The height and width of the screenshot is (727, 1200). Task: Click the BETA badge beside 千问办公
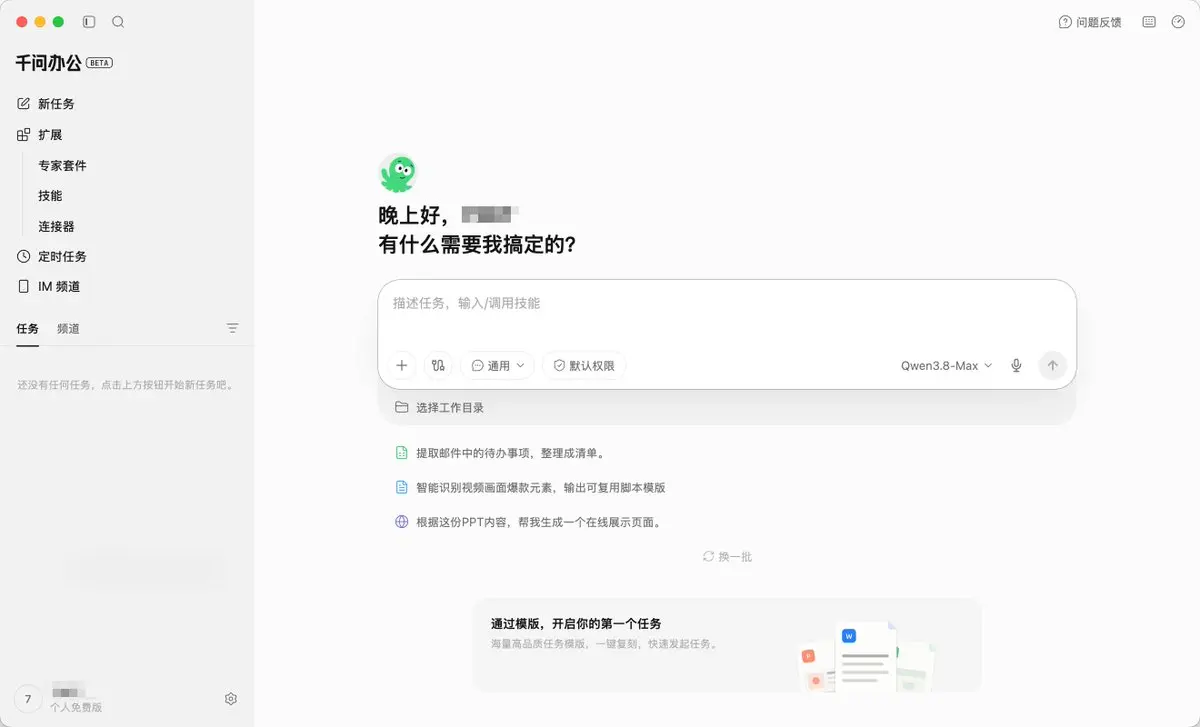[100, 63]
